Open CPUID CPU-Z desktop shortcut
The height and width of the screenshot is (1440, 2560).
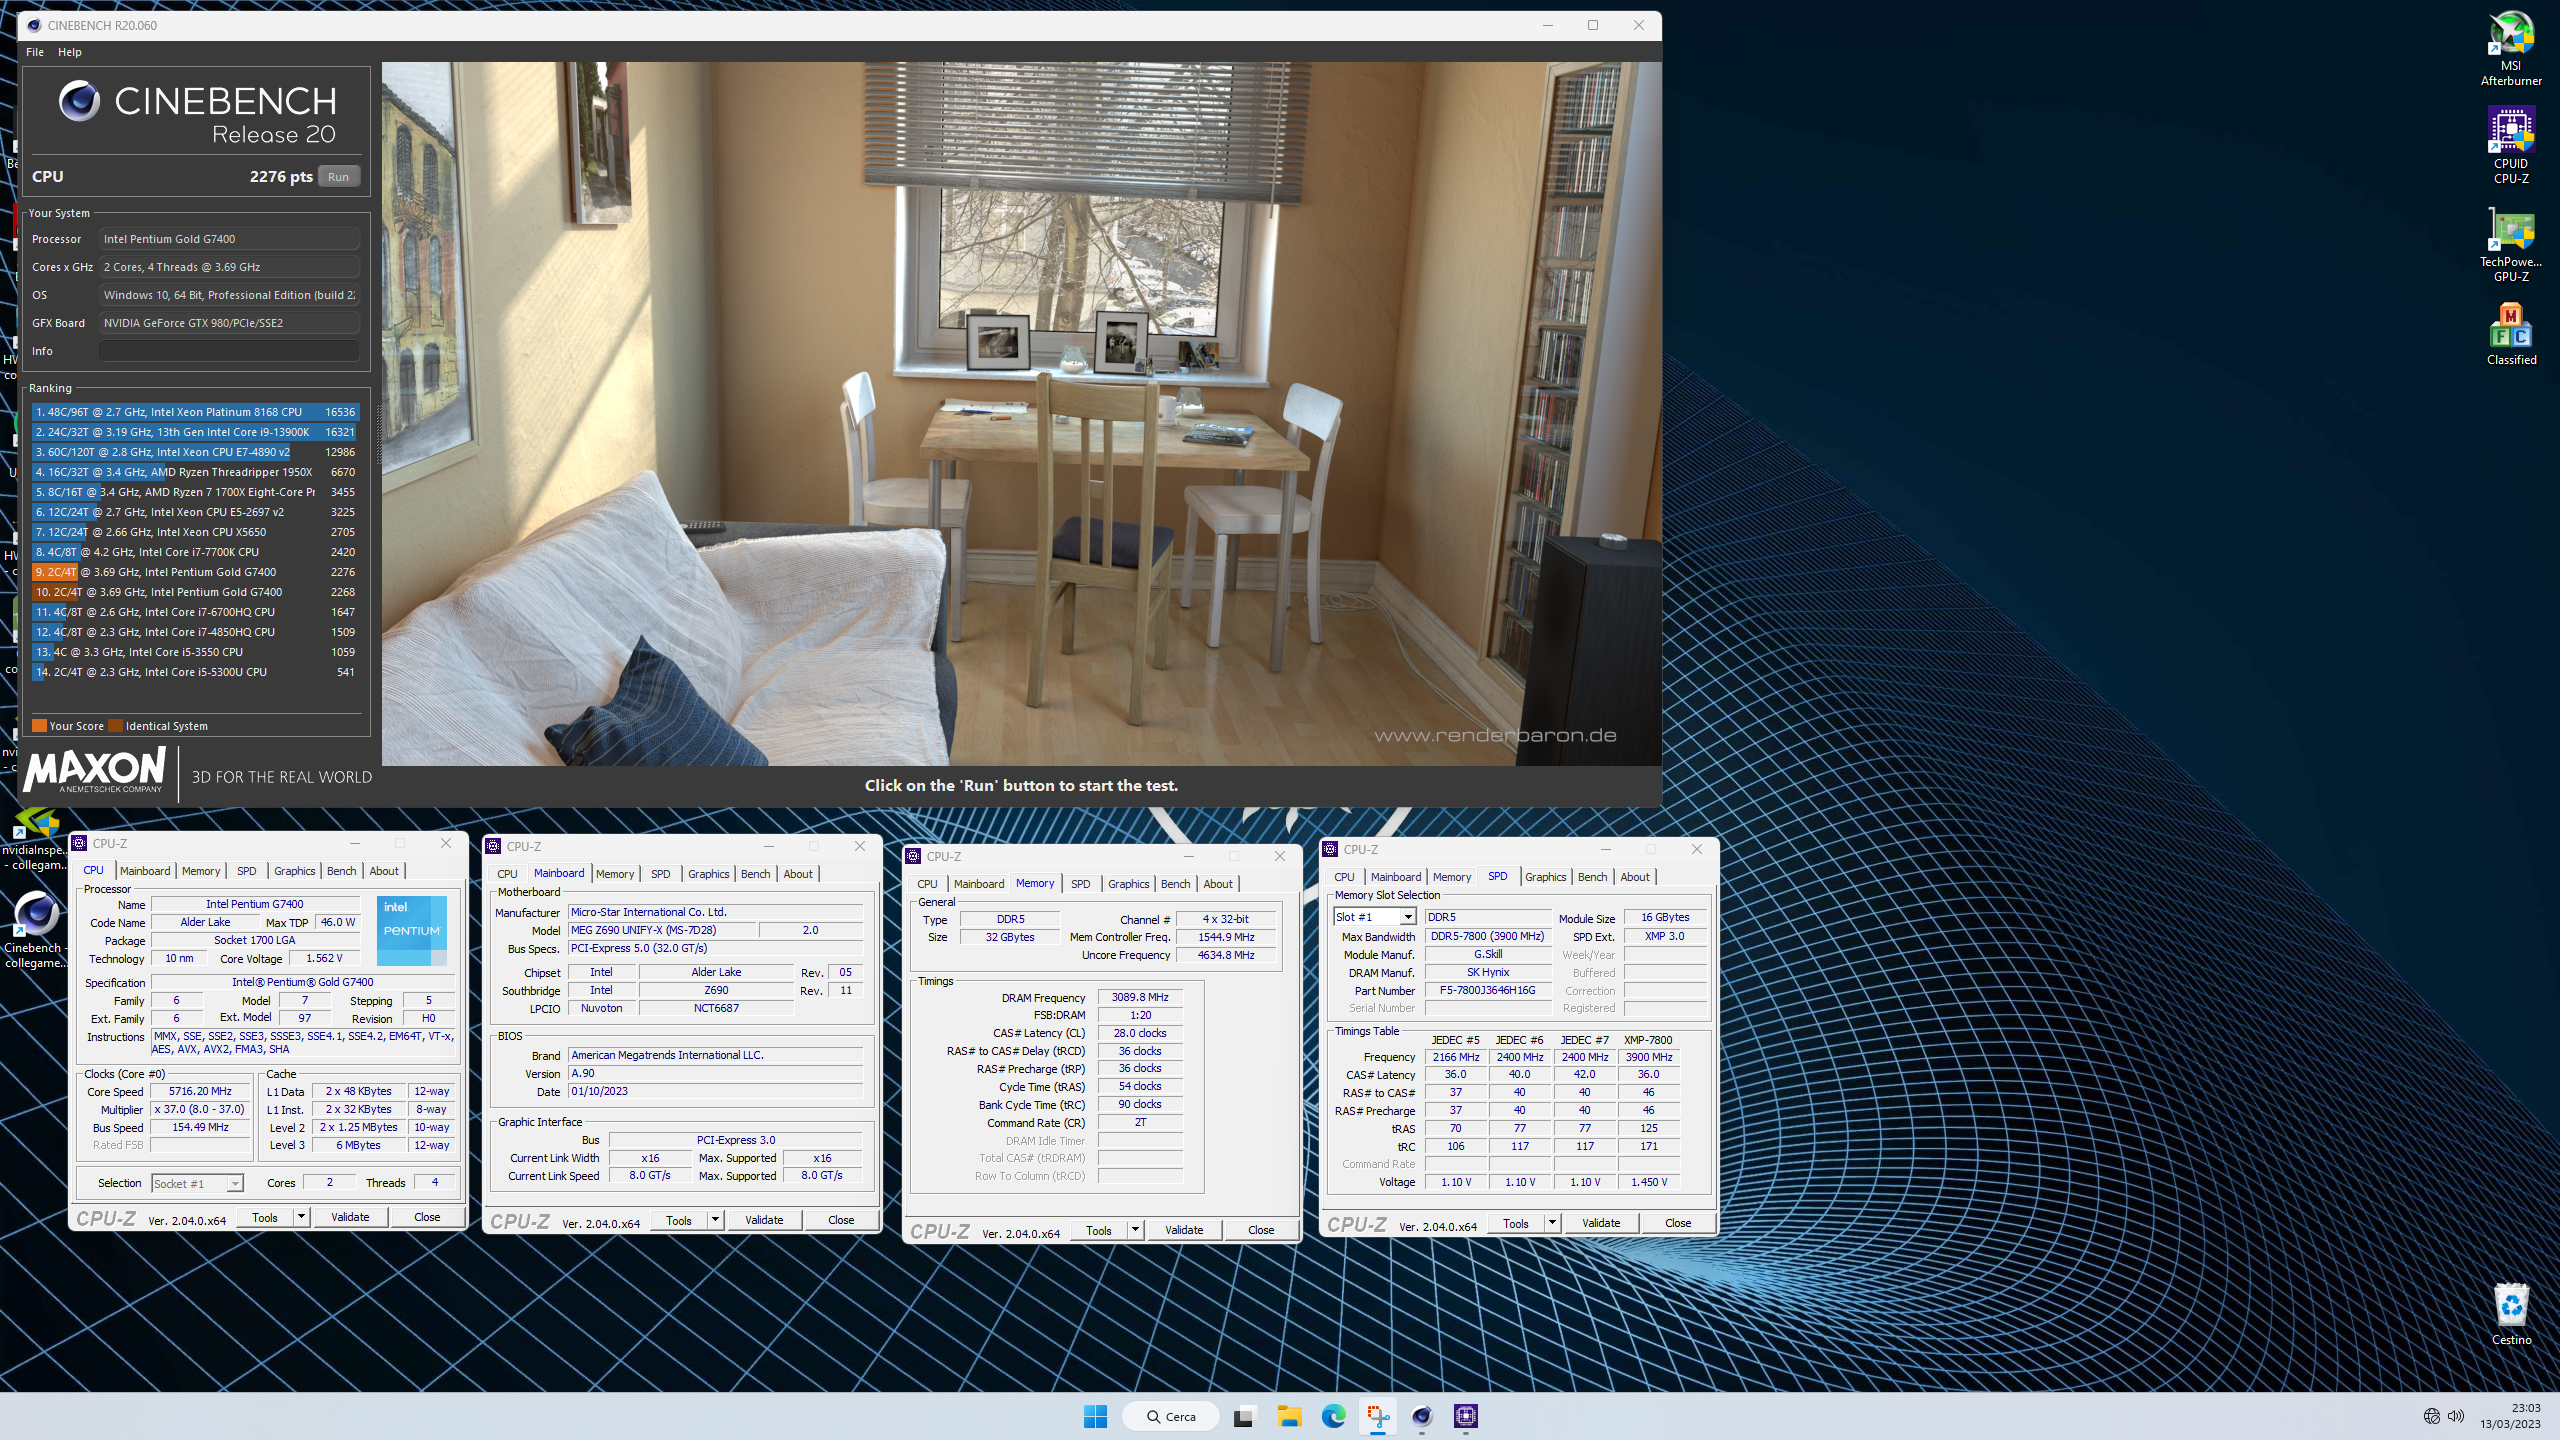(x=2511, y=145)
